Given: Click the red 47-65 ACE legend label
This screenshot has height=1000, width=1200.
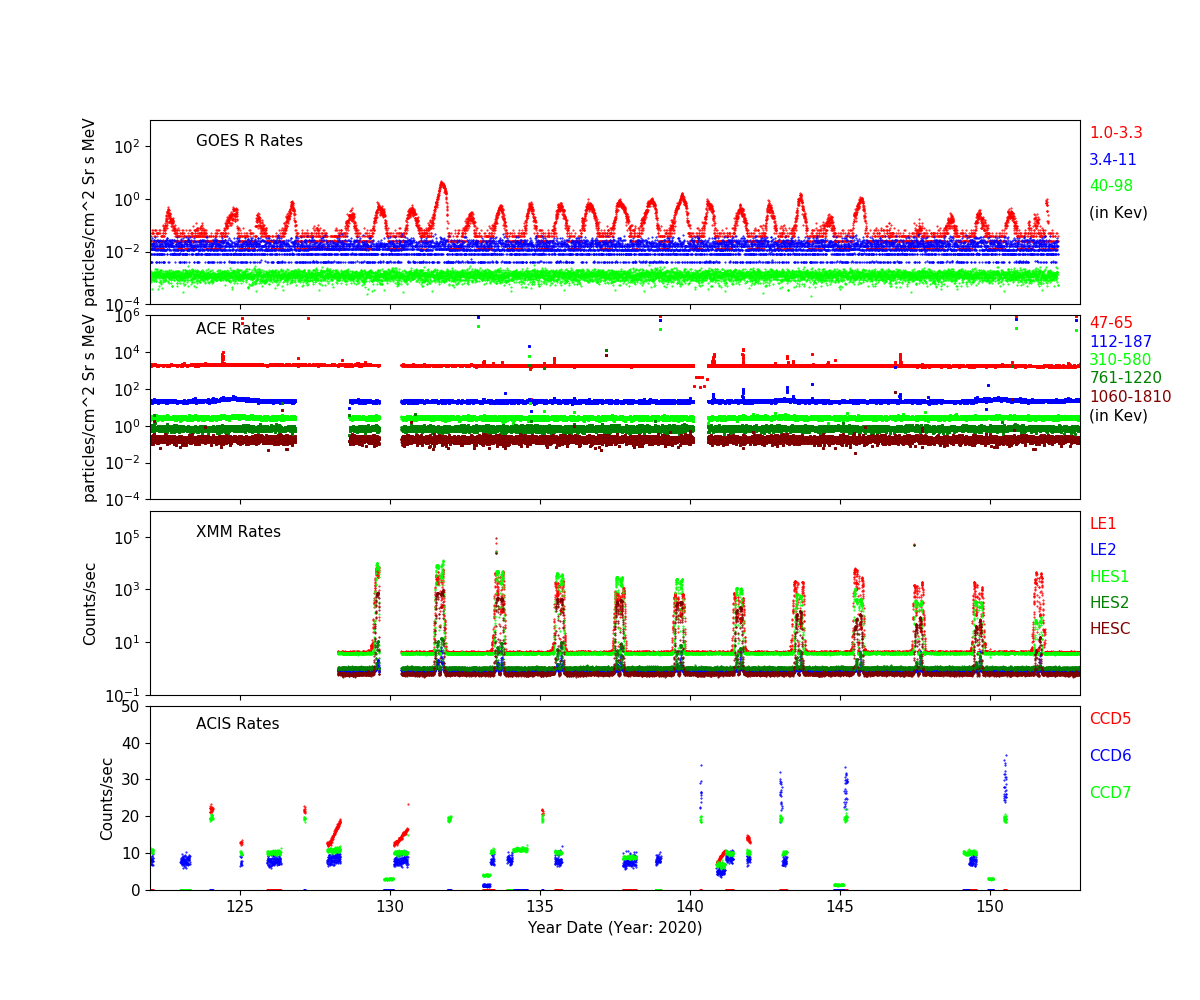Looking at the screenshot, I should coord(1111,323).
